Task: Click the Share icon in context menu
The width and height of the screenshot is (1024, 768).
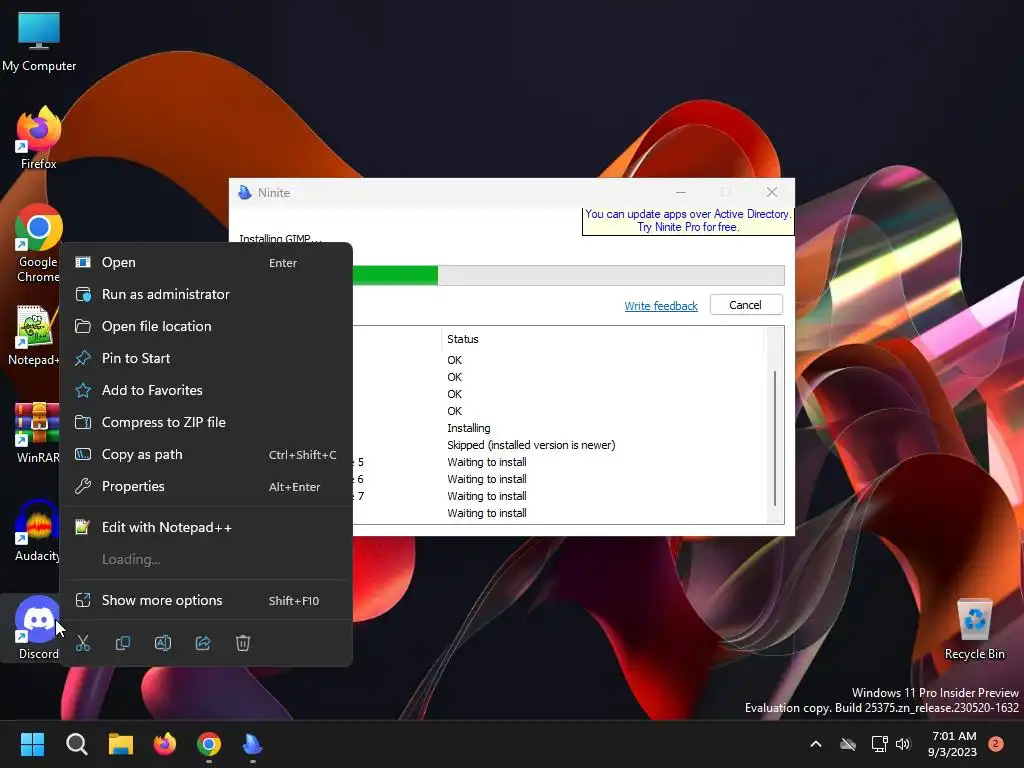Action: pyautogui.click(x=203, y=643)
